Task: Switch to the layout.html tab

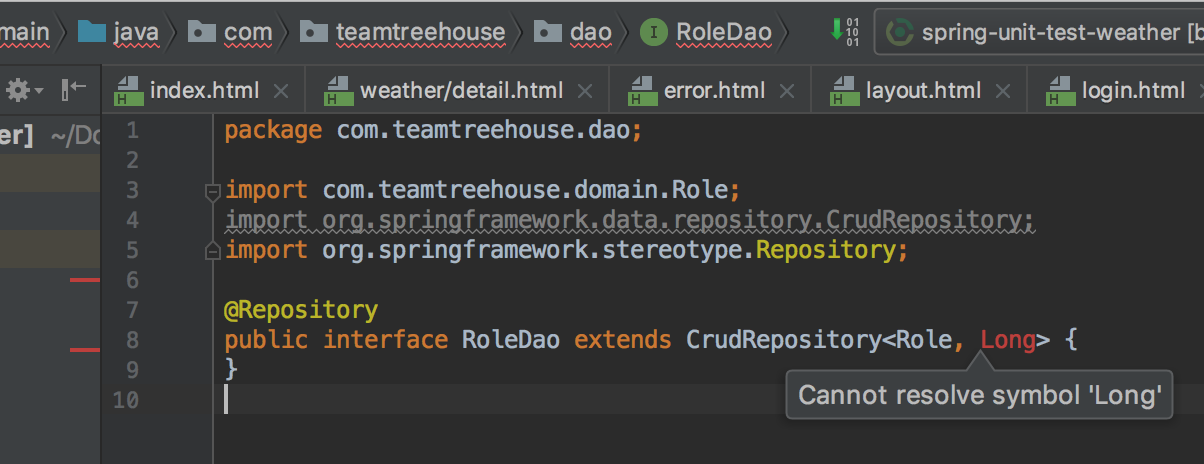Action: (922, 91)
